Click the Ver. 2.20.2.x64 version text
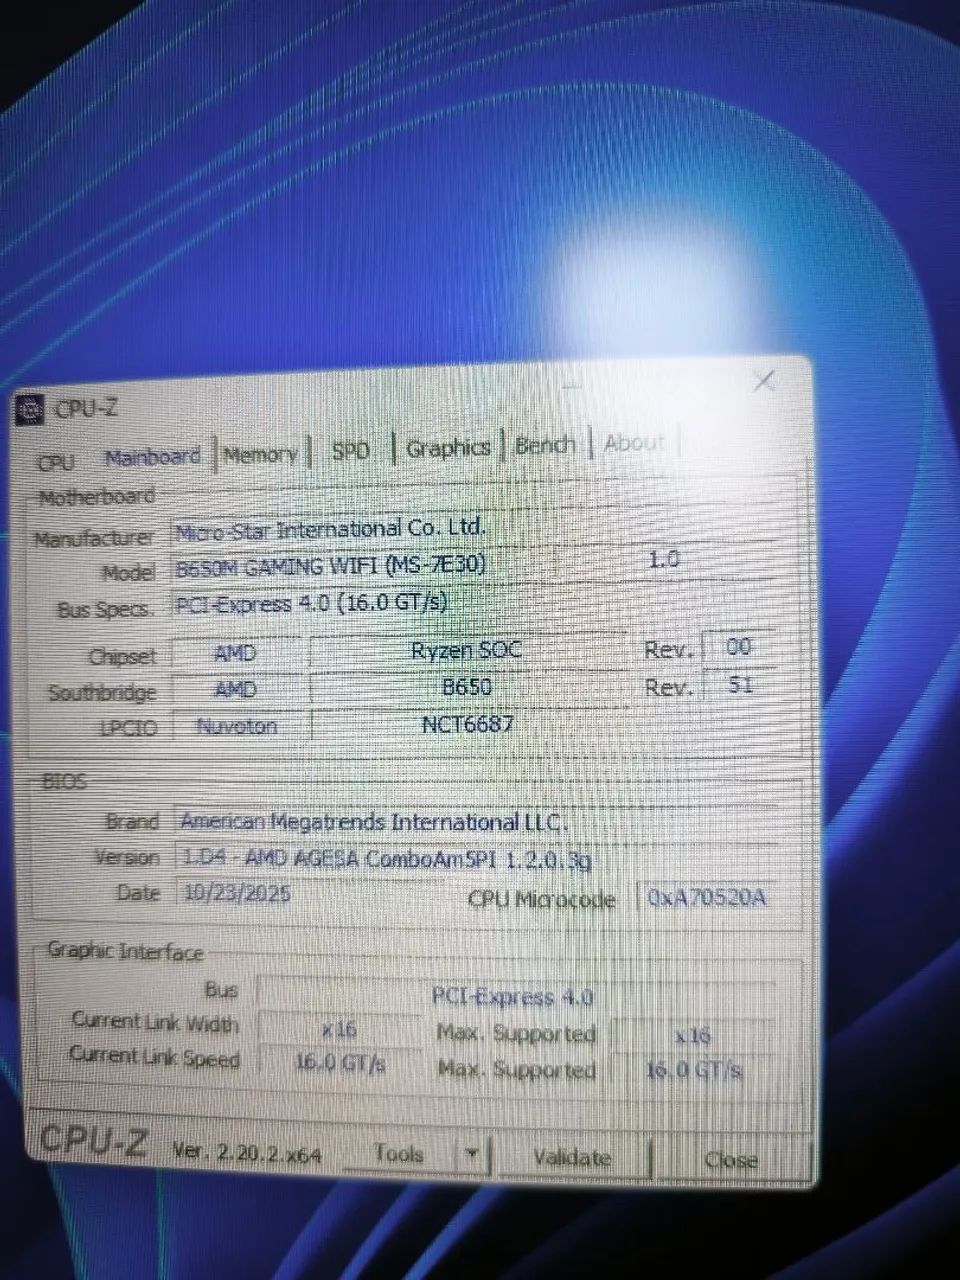The height and width of the screenshot is (1280, 960). coord(247,1152)
